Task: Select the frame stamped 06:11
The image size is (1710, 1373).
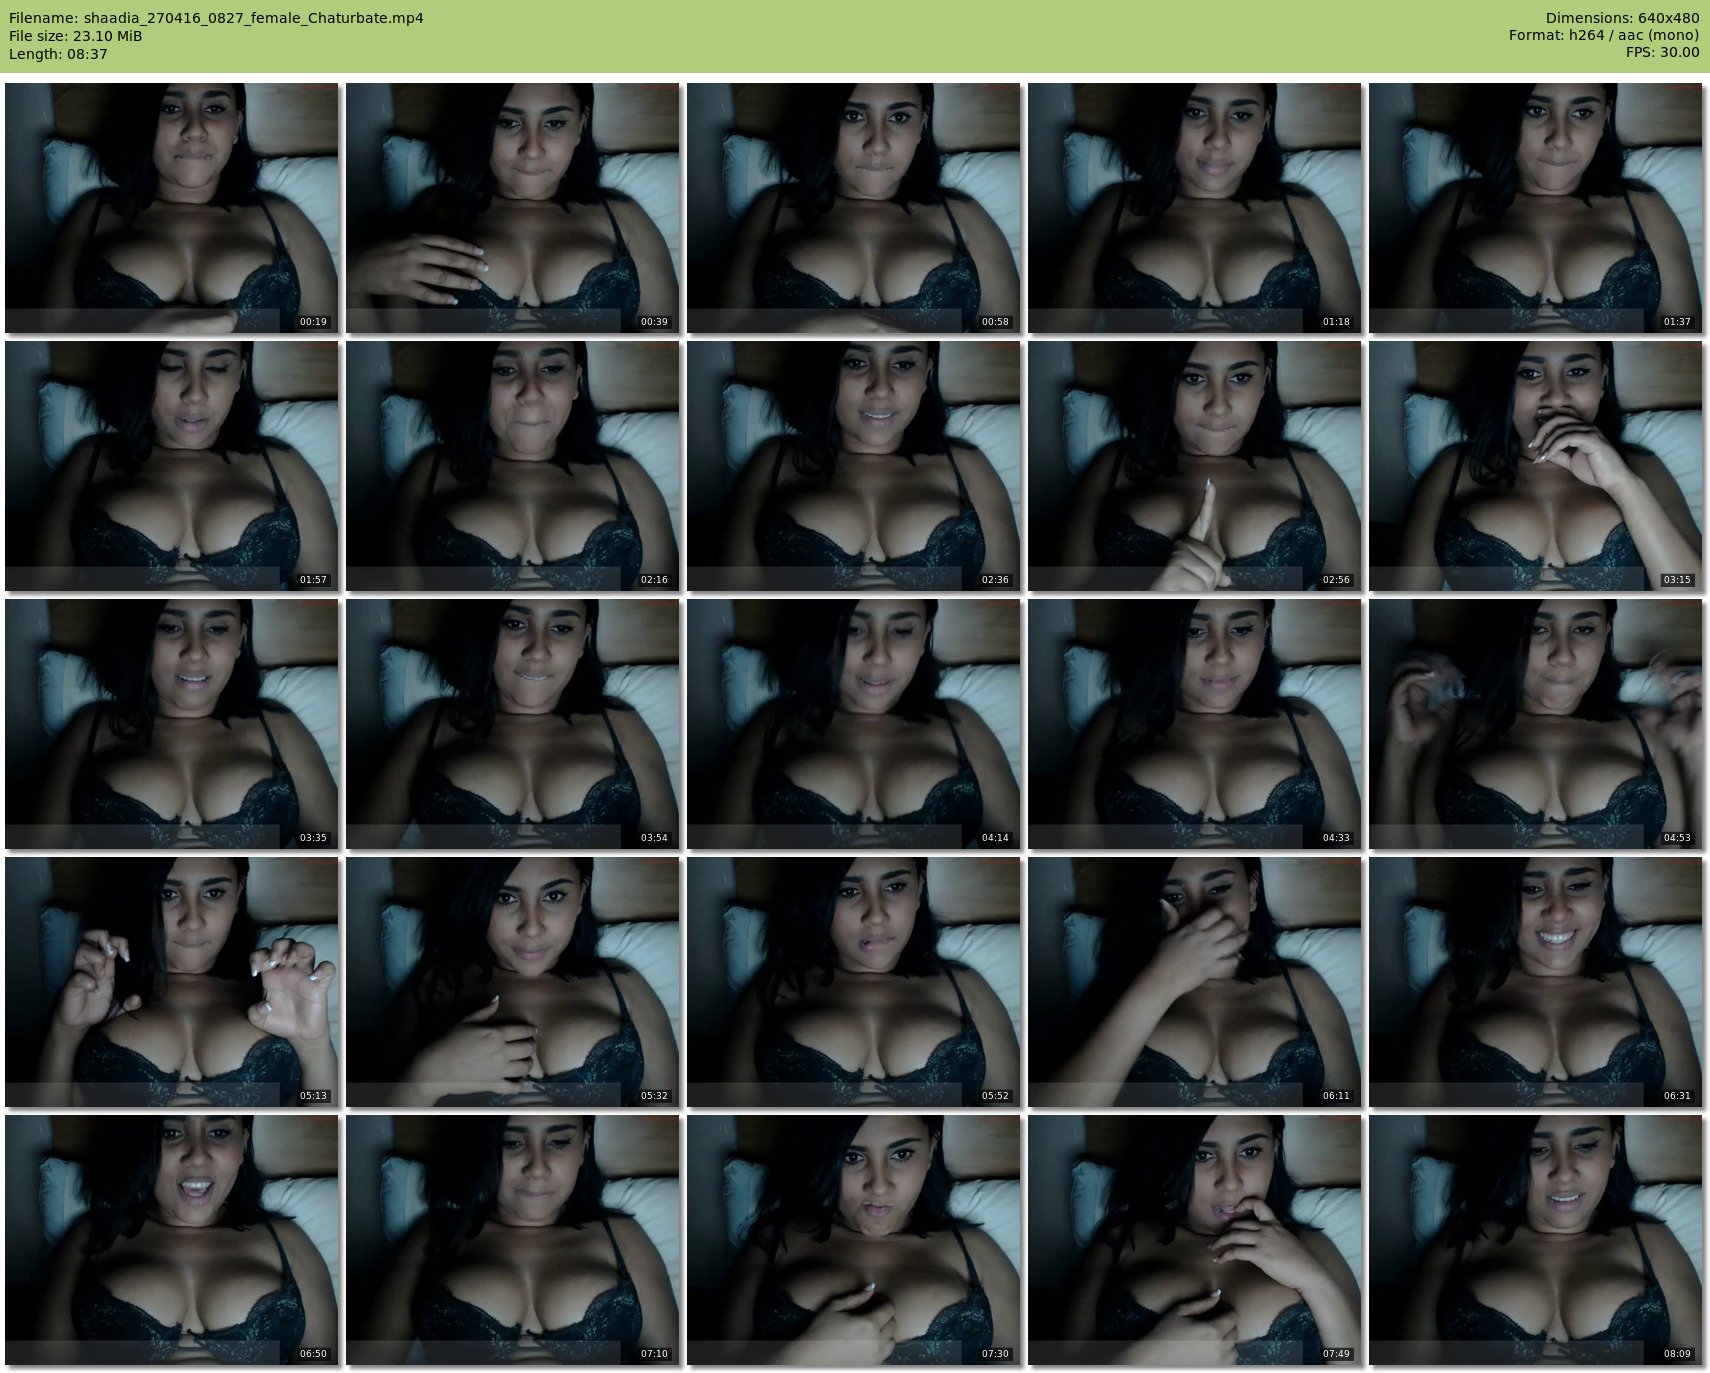Action: click(x=1194, y=982)
